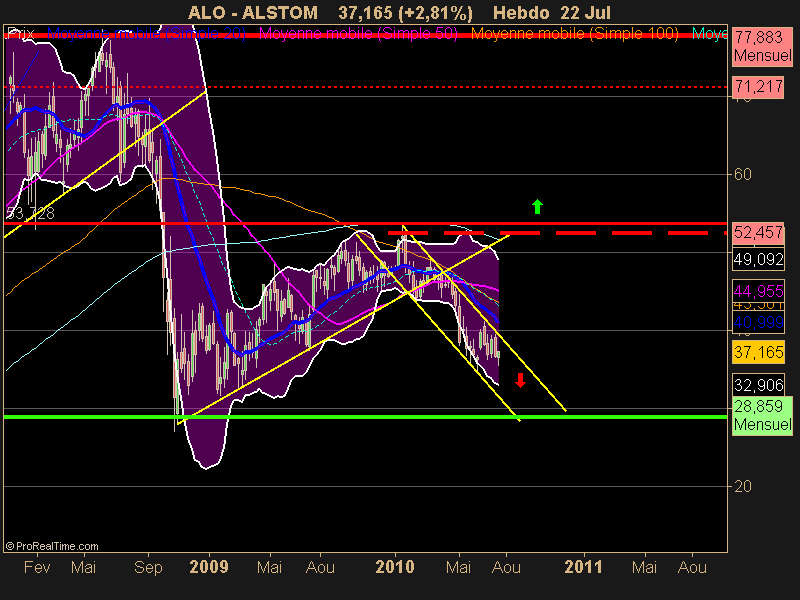The image size is (800, 600).
Task: Click the green up arrow marker
Action: [537, 207]
